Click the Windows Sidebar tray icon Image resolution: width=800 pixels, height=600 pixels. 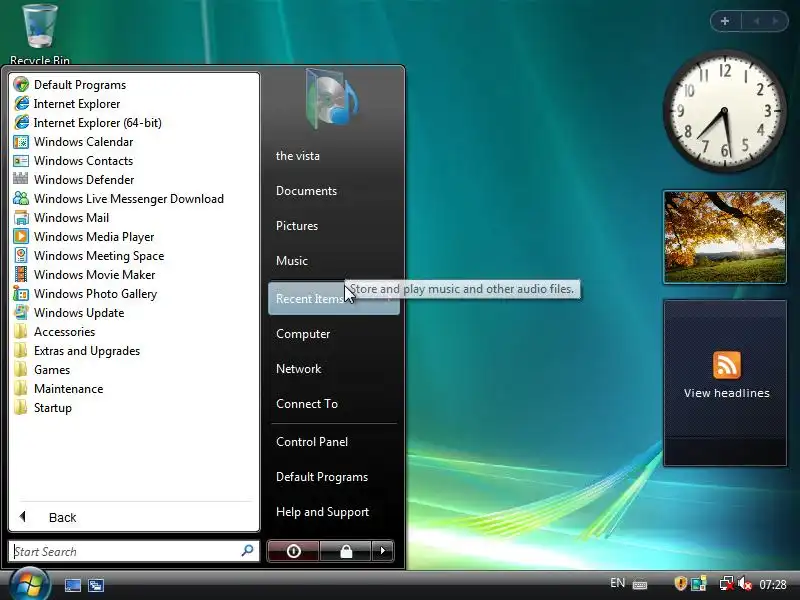tap(698, 584)
